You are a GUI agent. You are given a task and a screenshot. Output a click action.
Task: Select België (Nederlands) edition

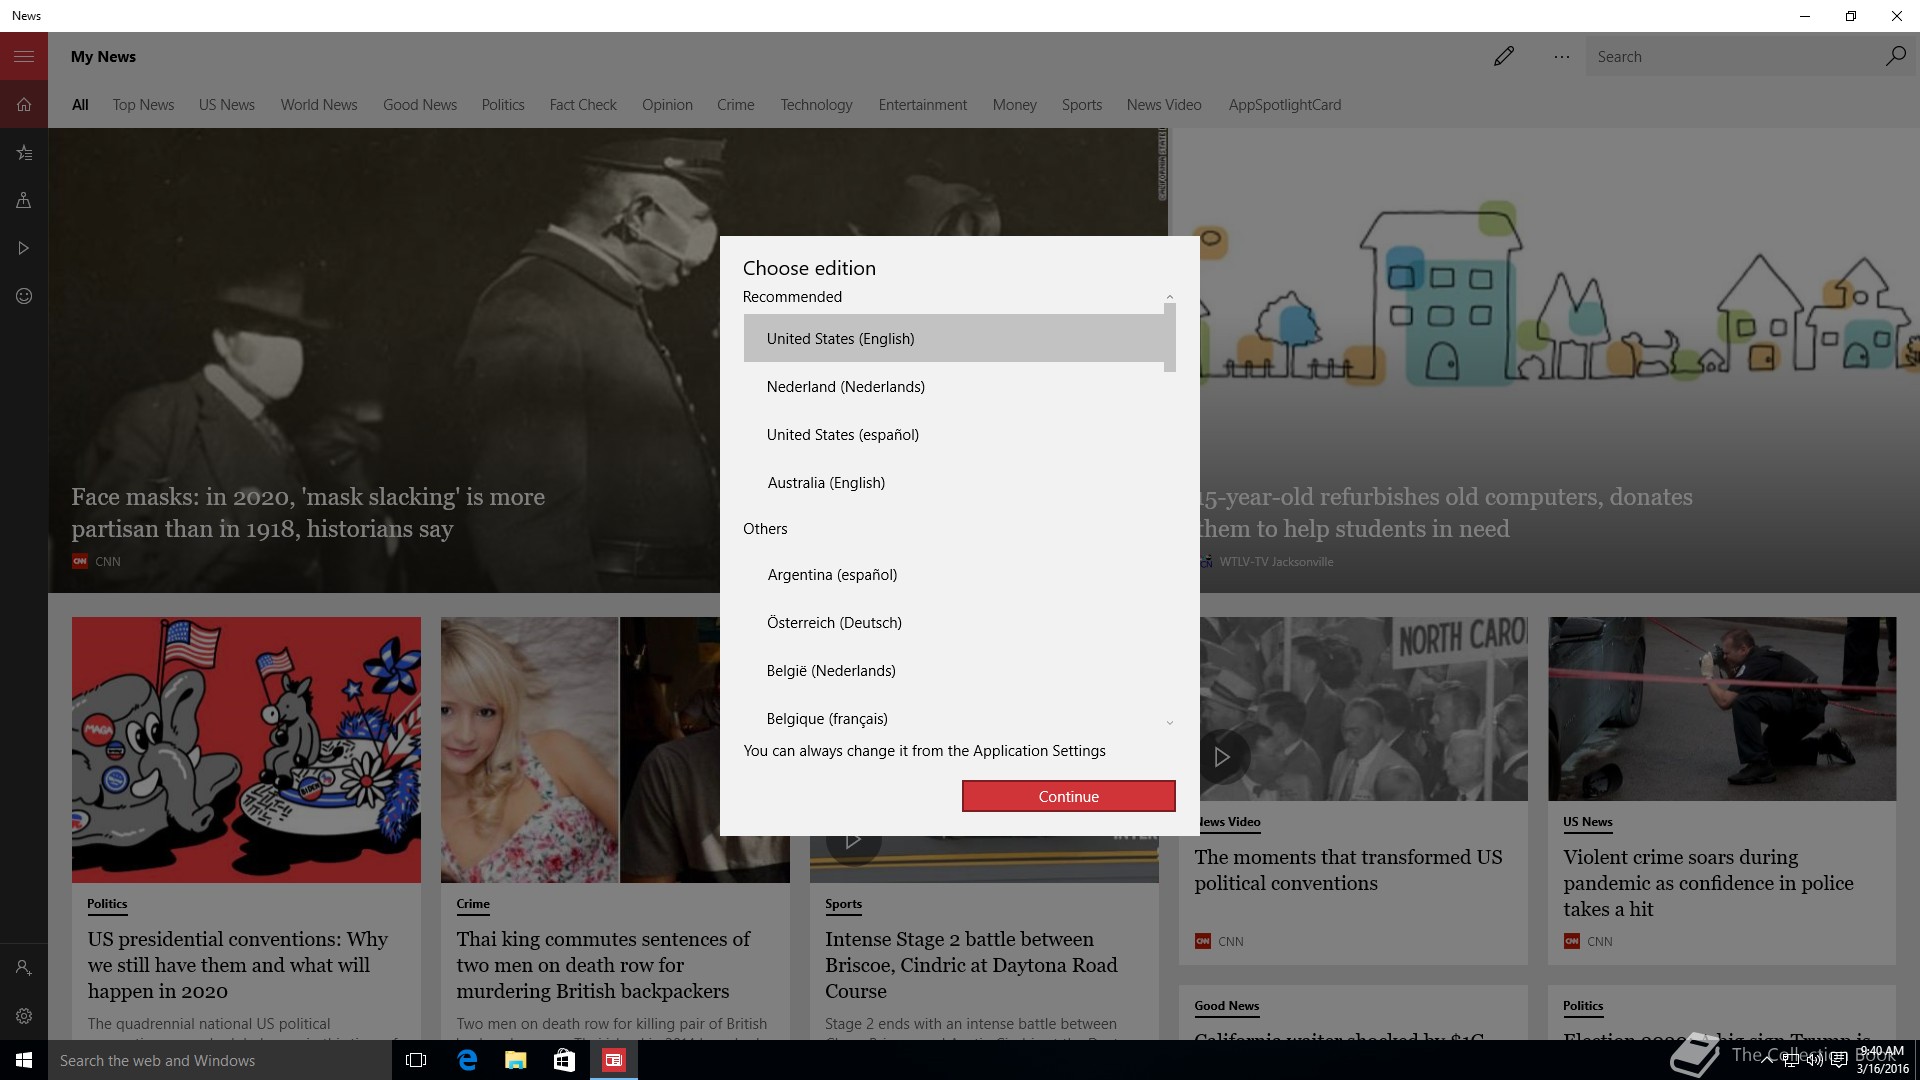point(954,670)
